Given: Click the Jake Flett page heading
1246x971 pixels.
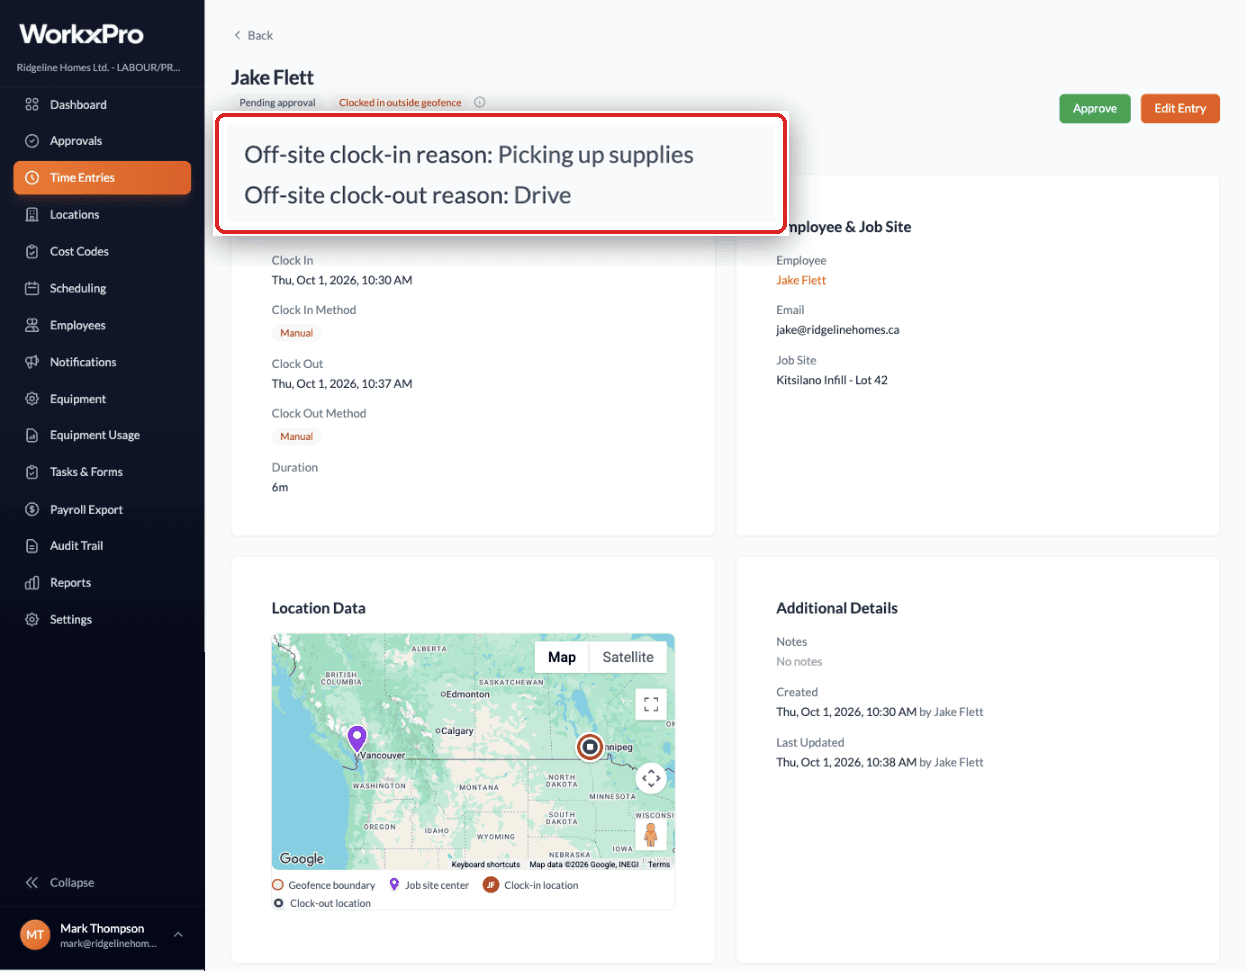Looking at the screenshot, I should pos(272,77).
